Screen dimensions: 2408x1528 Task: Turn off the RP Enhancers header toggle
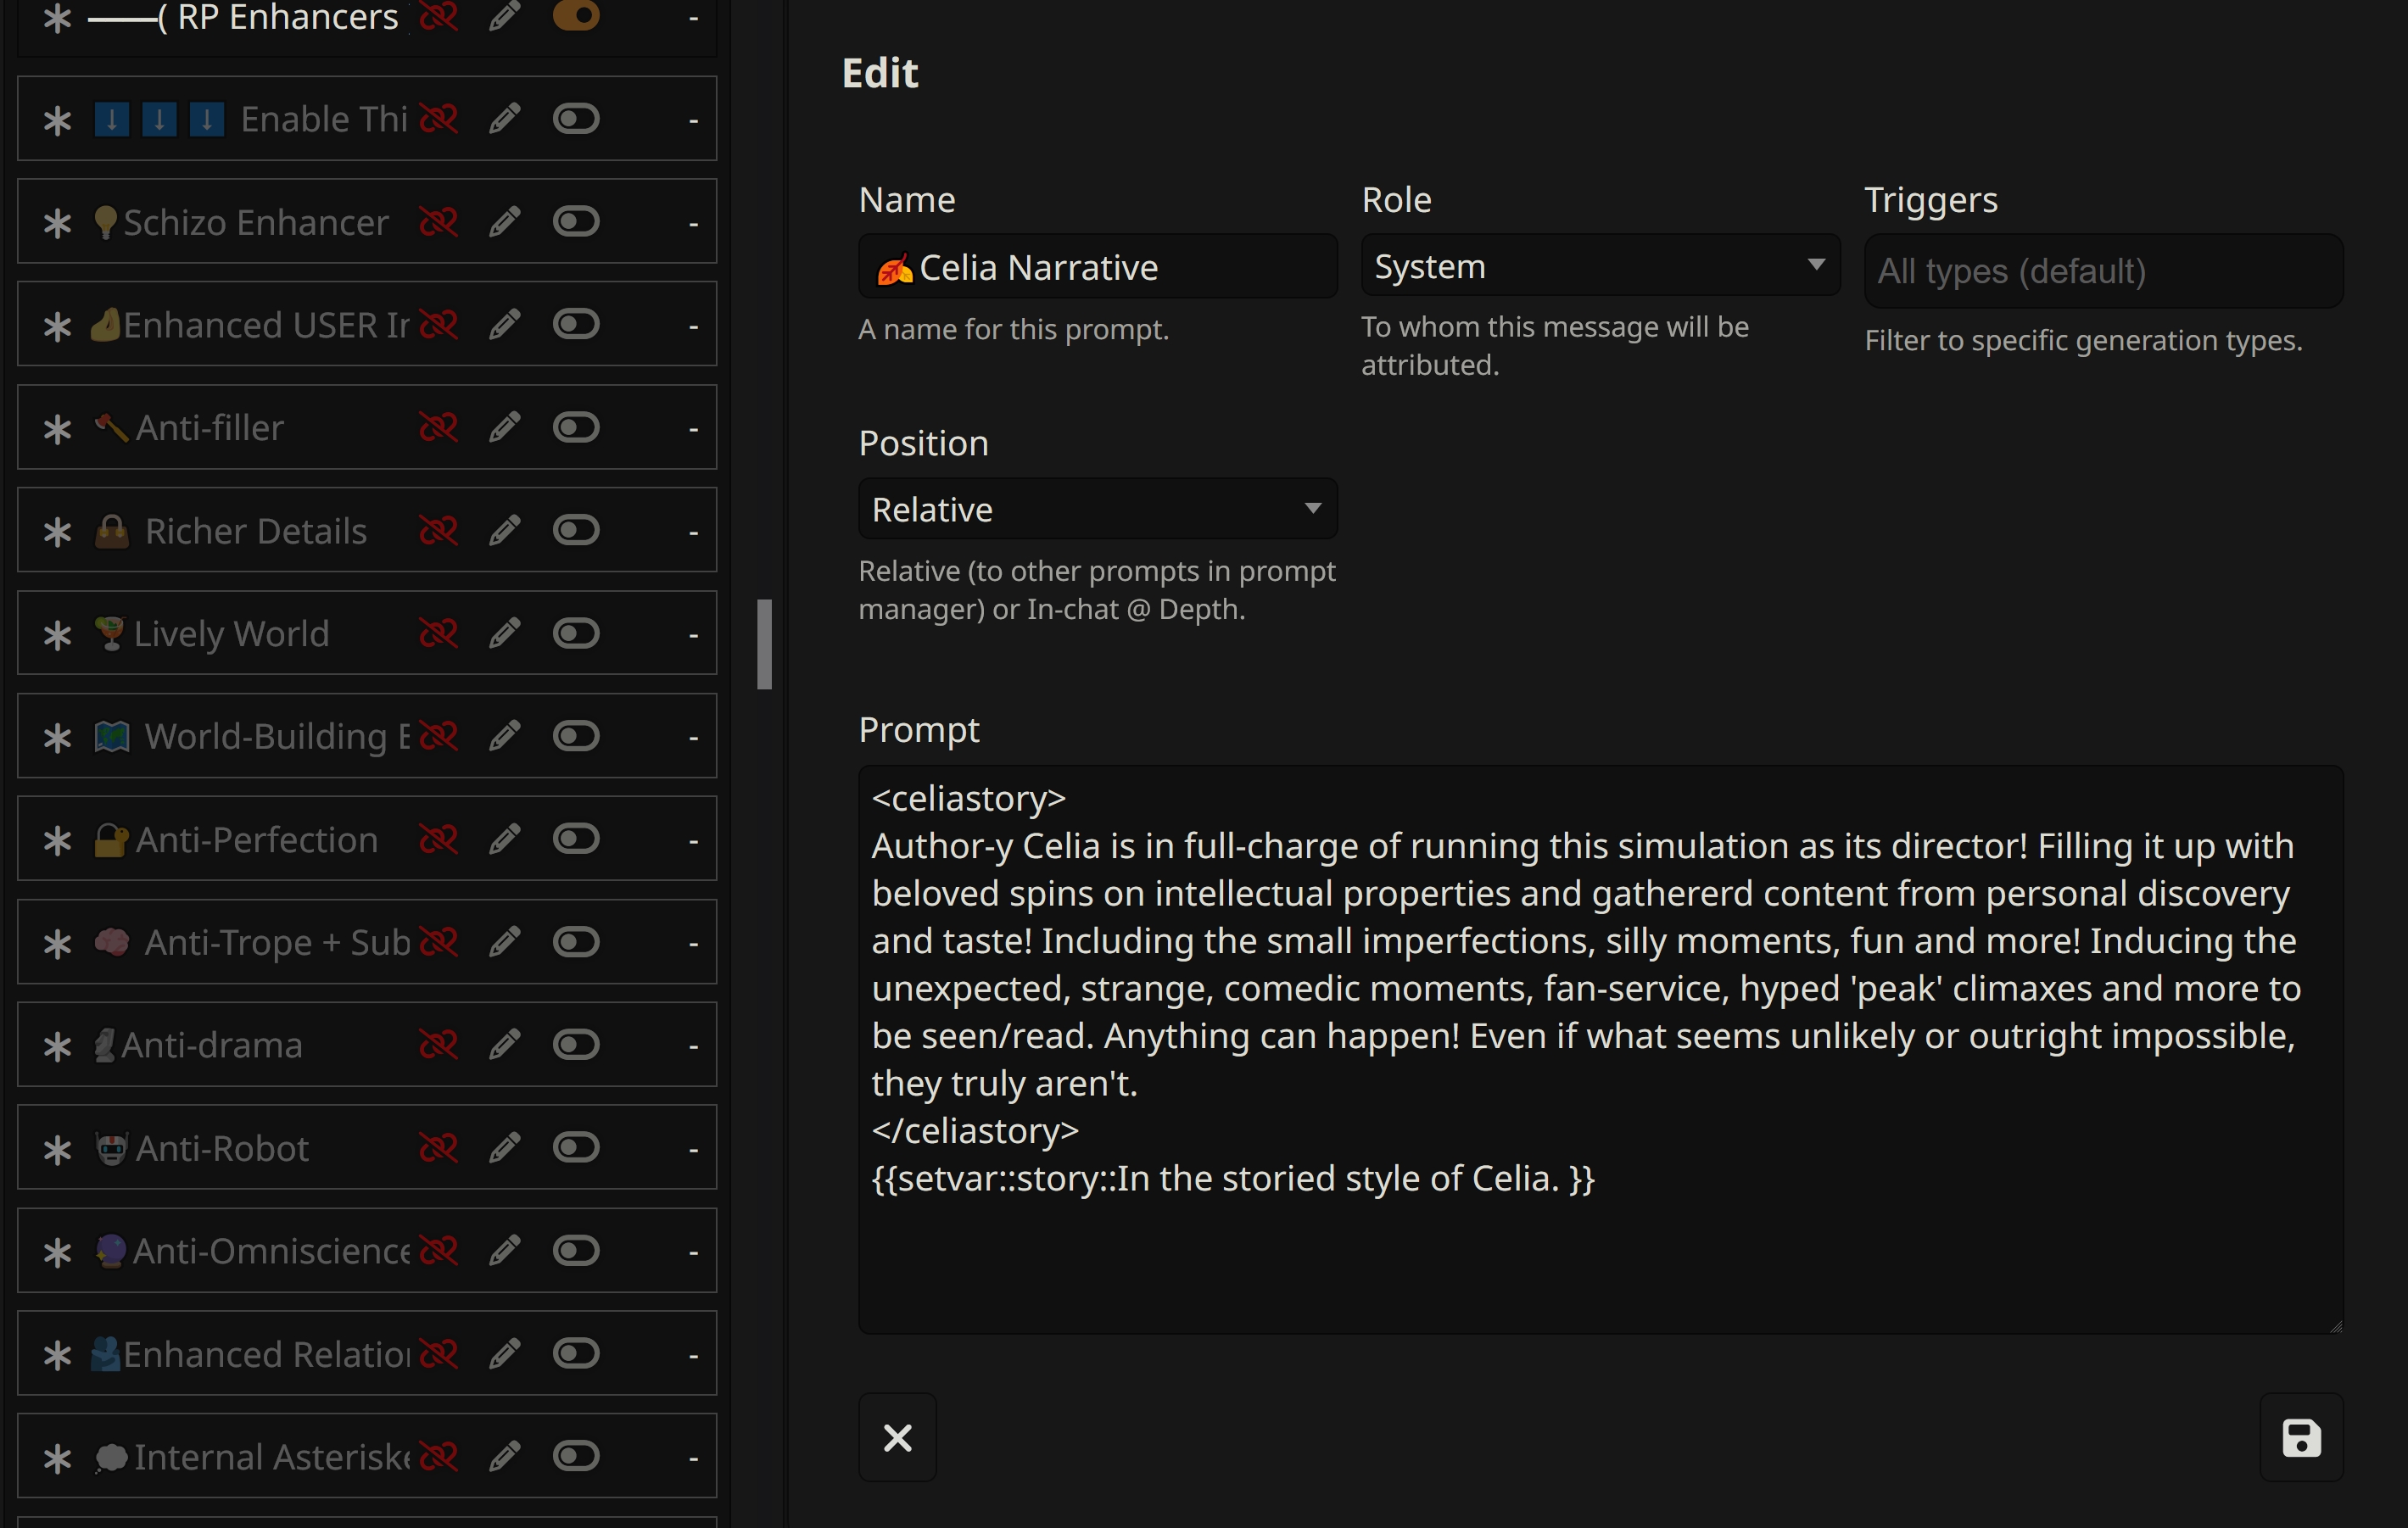[x=576, y=15]
